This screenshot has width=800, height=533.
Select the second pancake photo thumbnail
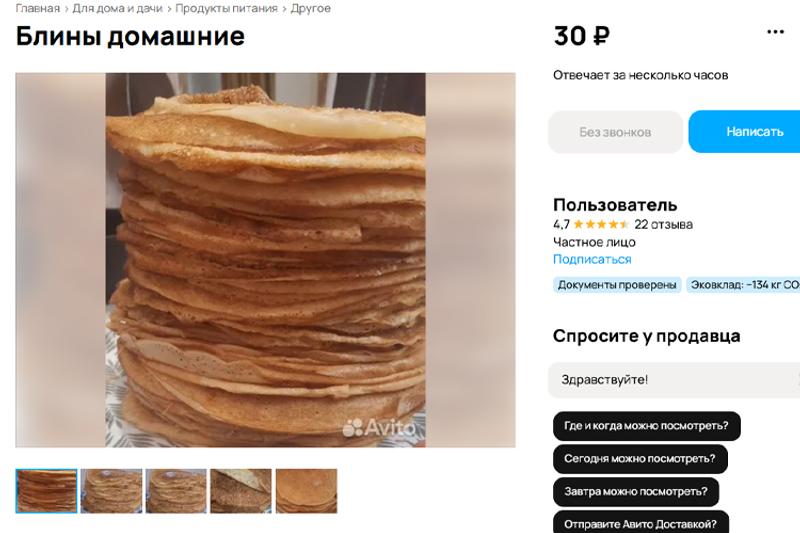(x=111, y=491)
